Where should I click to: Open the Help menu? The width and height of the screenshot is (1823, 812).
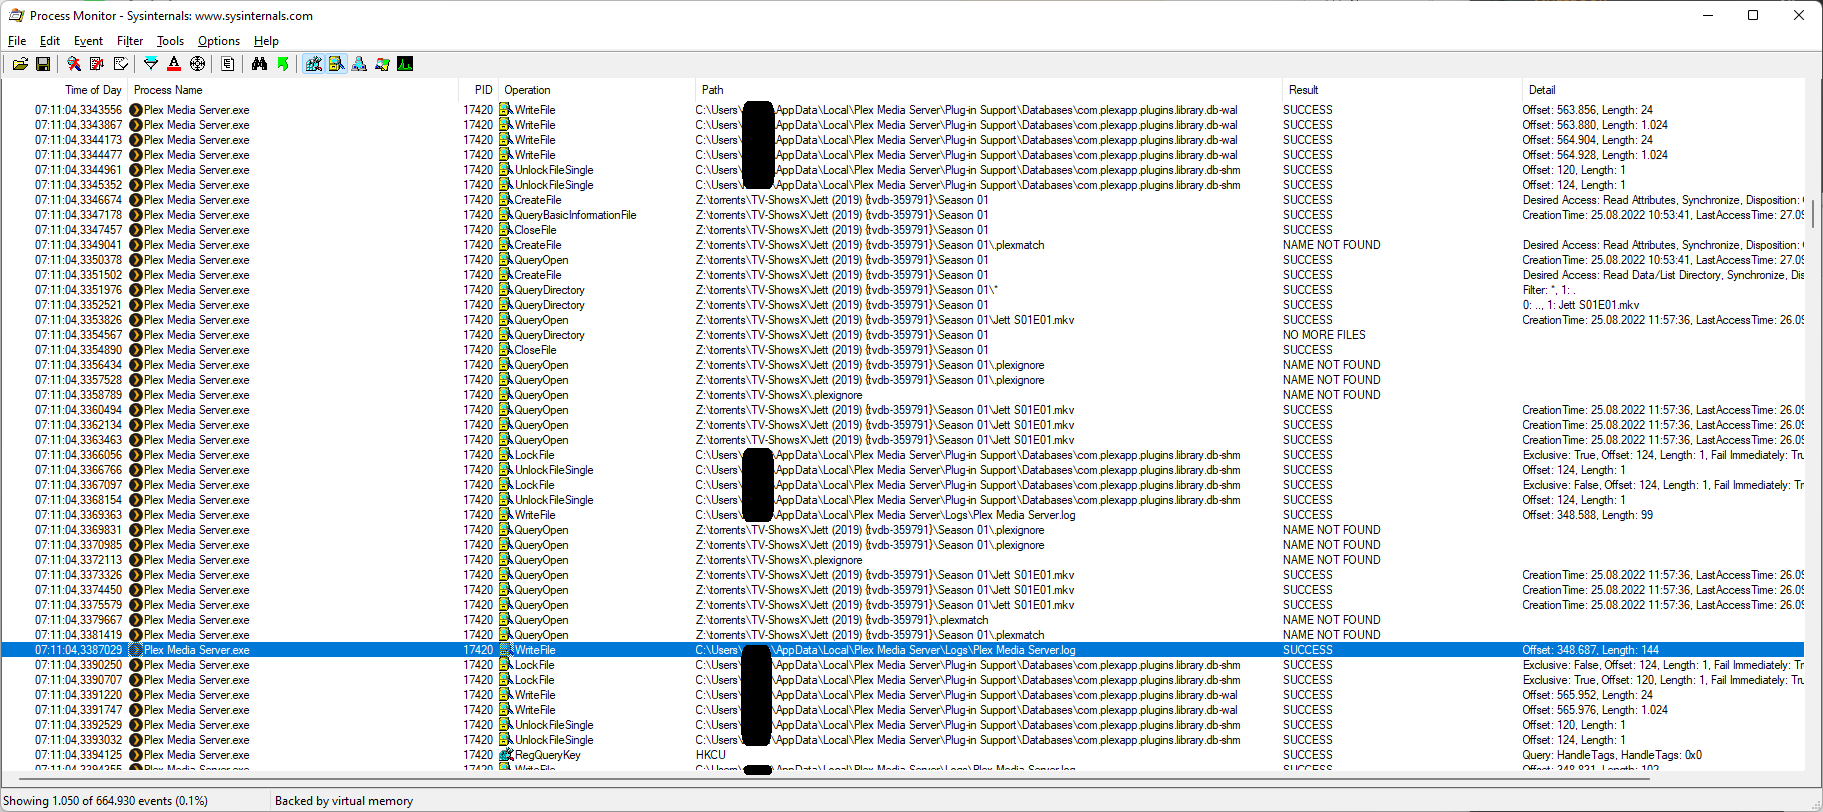266,41
